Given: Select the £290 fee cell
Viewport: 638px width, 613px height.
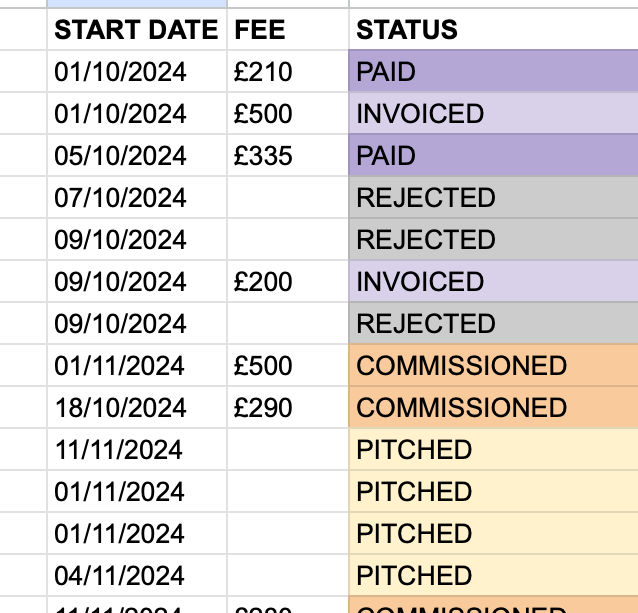Looking at the screenshot, I should tap(288, 407).
